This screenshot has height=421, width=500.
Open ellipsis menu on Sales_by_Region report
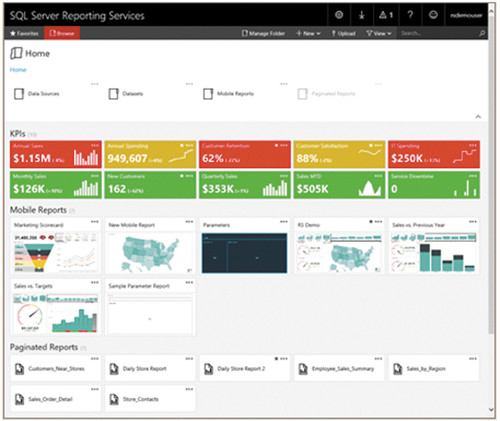point(473,359)
